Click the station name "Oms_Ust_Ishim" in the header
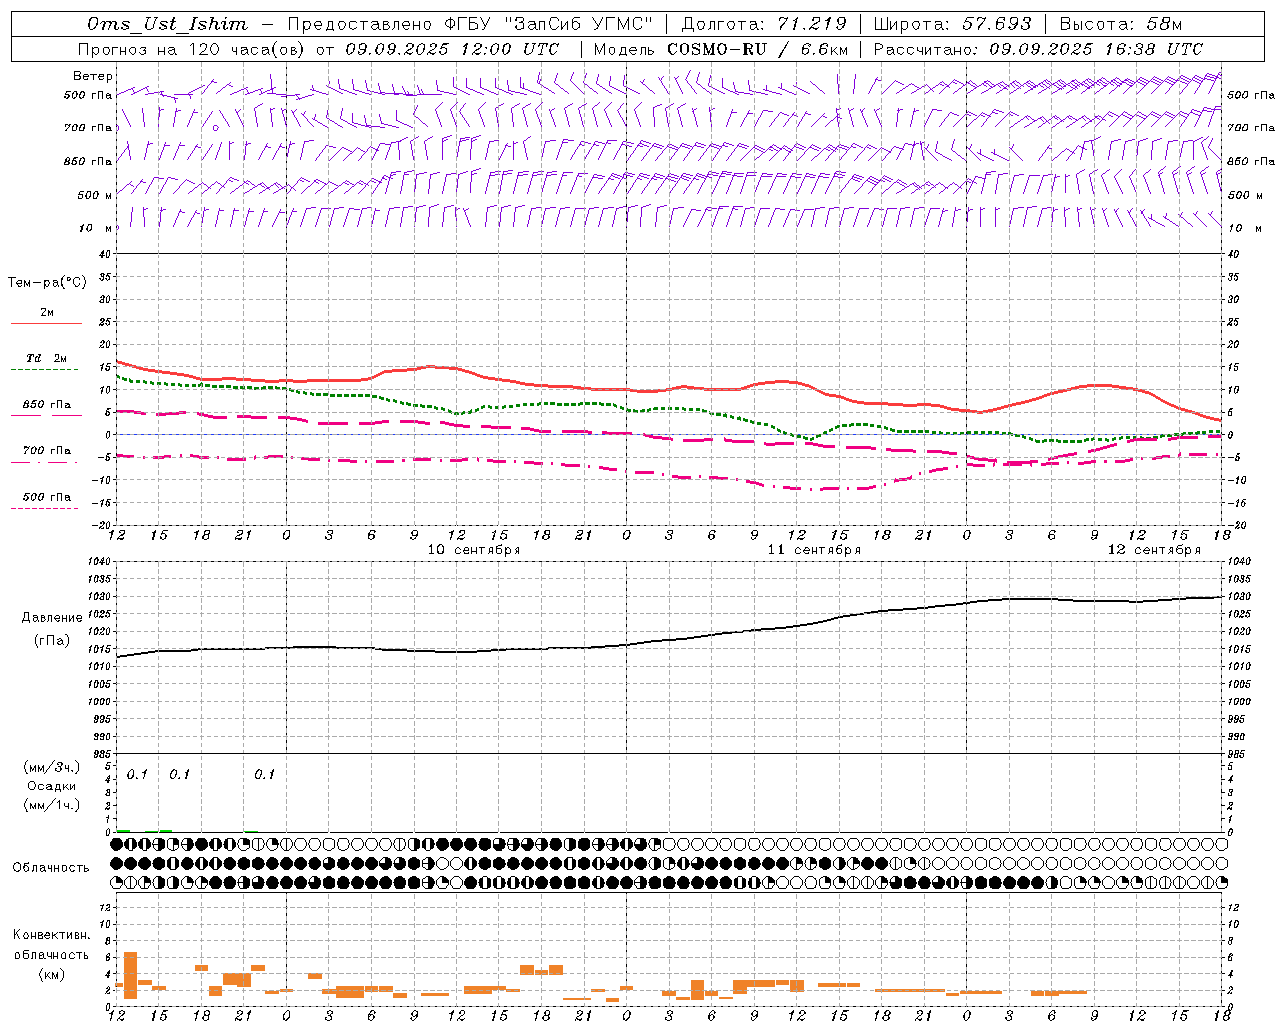Viewport: 1280px width, 1024px height. click(x=167, y=24)
